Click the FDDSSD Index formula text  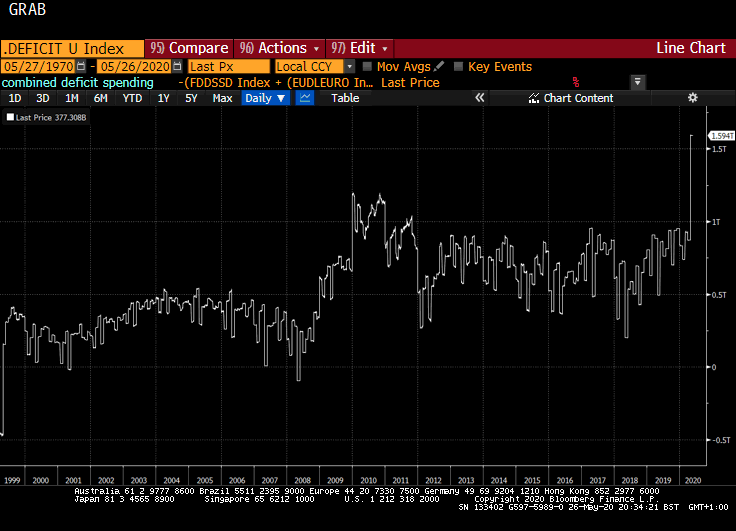[x=276, y=83]
